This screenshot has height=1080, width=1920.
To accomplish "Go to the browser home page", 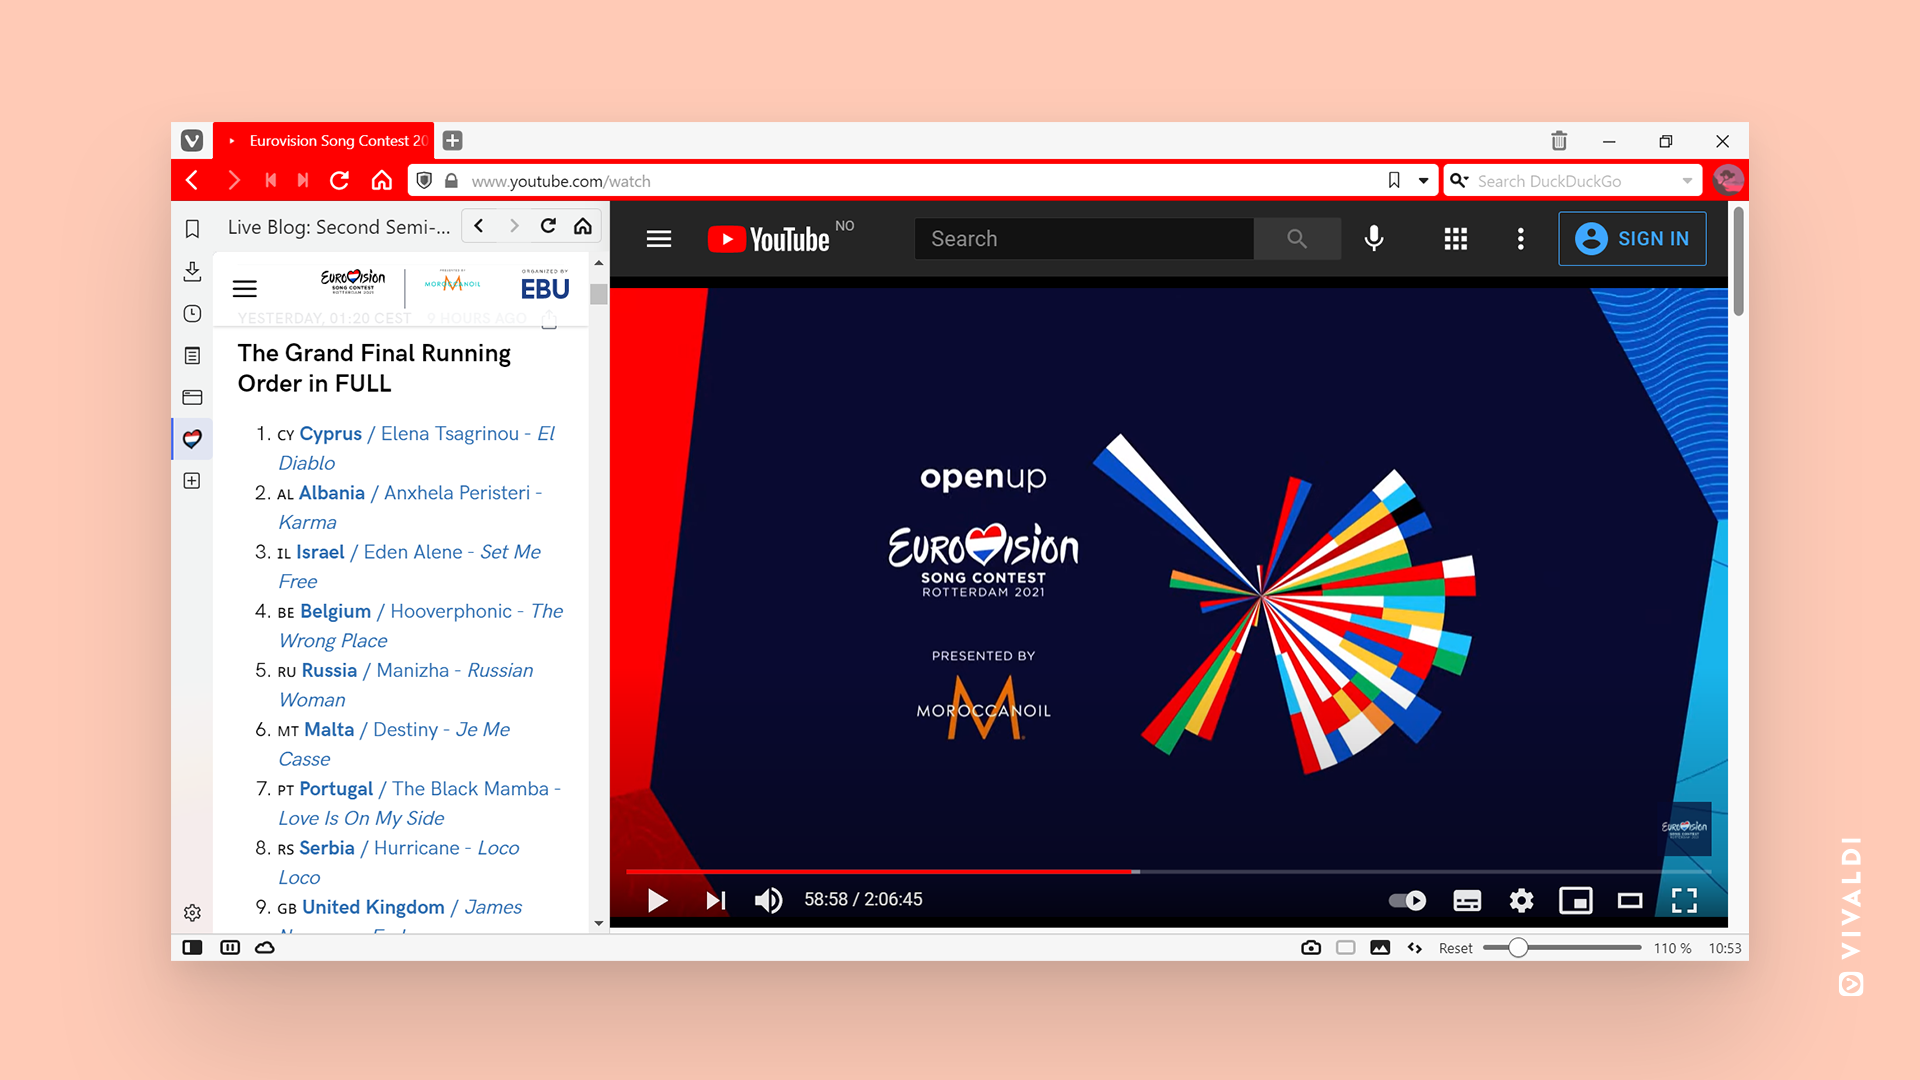I will tap(381, 180).
